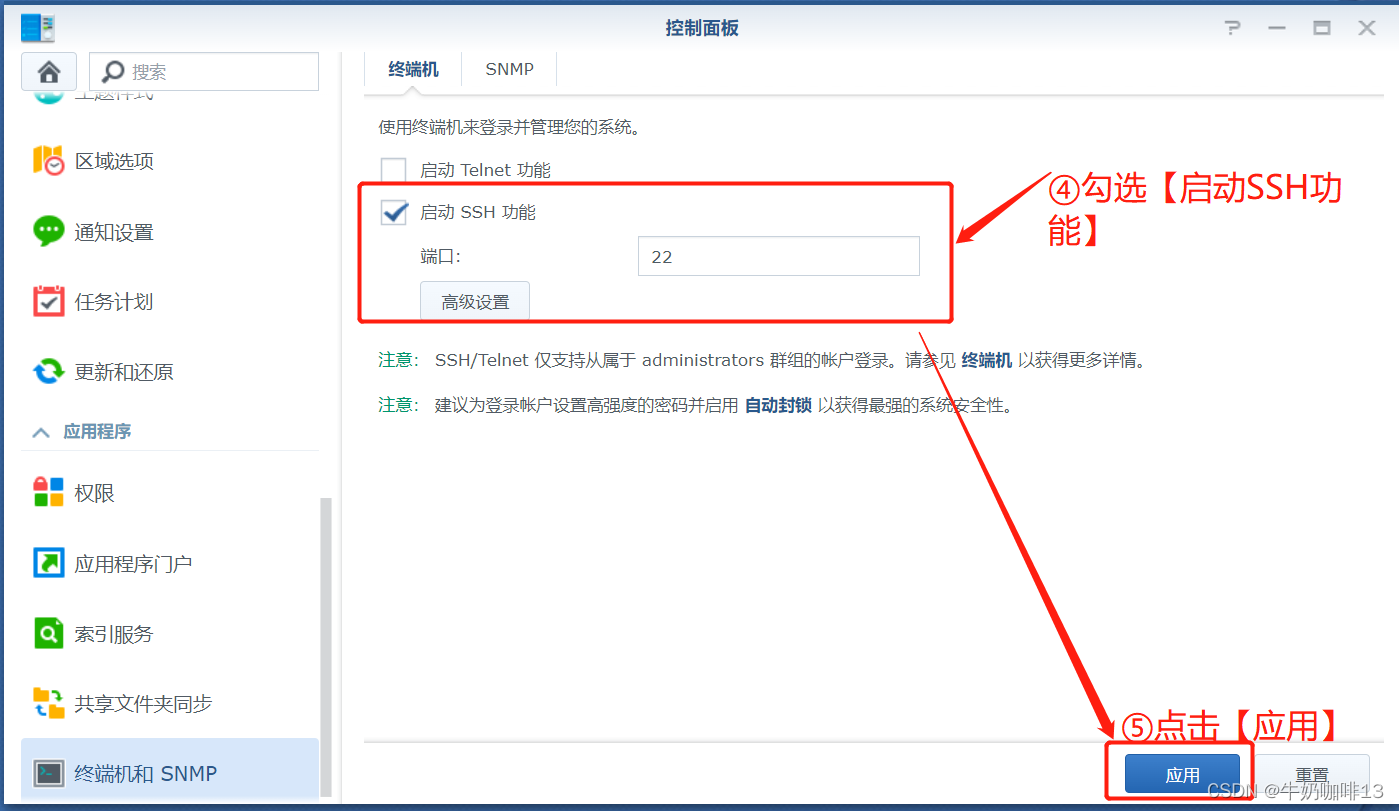Click the 应用 button to save
This screenshot has width=1399, height=811.
coord(1182,775)
